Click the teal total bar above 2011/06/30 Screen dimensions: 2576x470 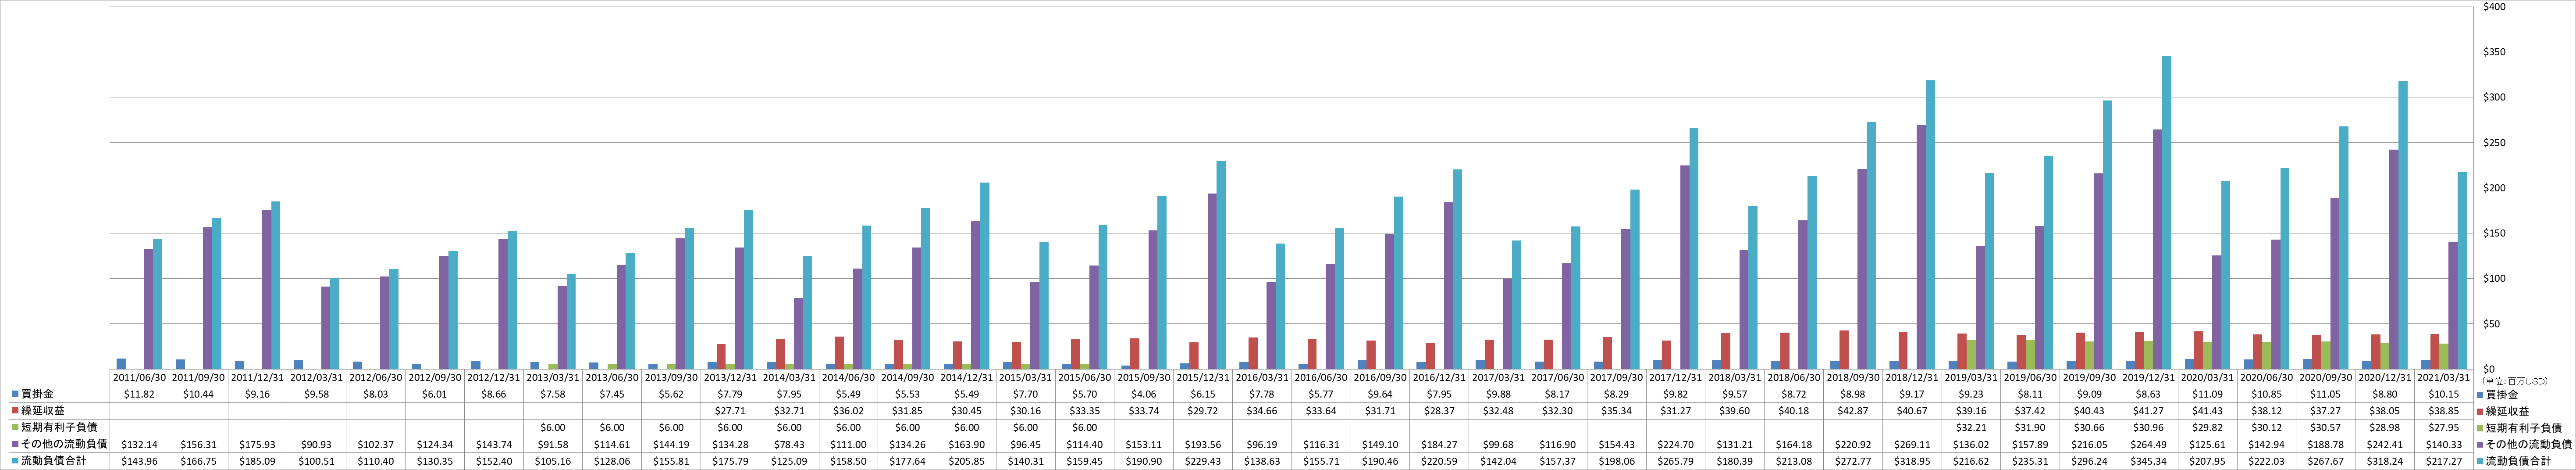click(x=157, y=304)
